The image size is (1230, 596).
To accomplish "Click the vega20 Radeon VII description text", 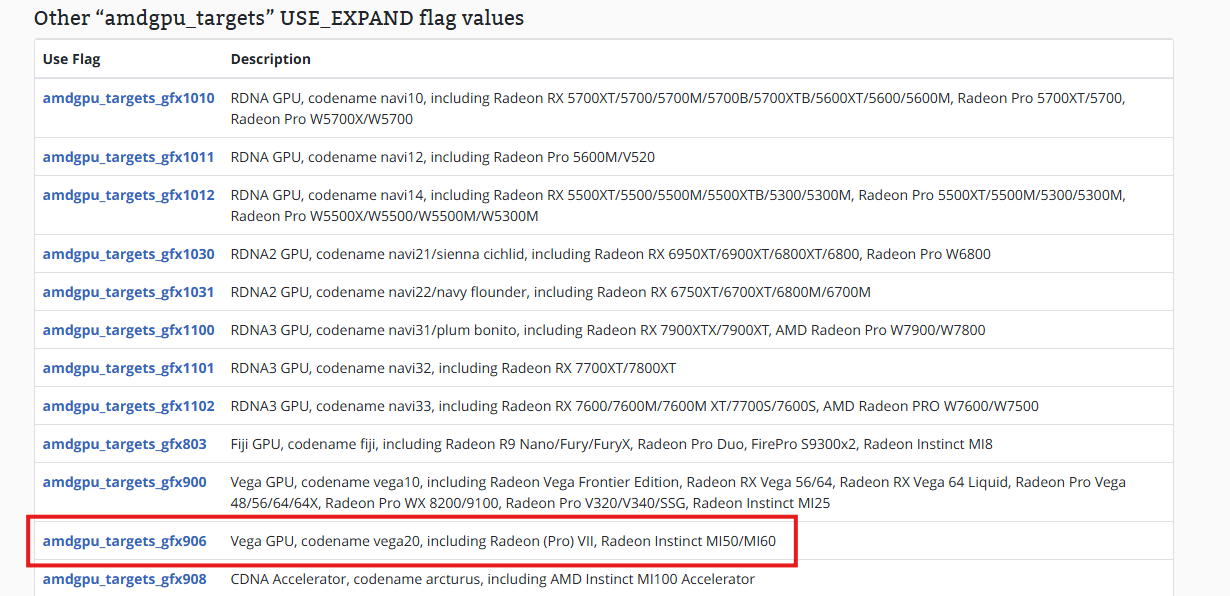I will 503,541.
